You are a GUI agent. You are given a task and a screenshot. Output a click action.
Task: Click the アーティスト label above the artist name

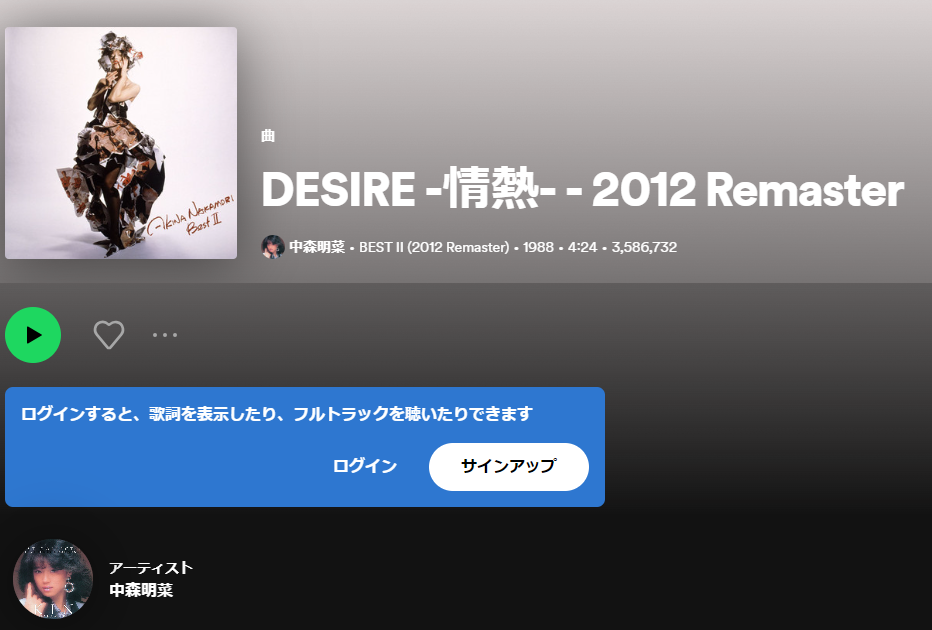pos(151,568)
